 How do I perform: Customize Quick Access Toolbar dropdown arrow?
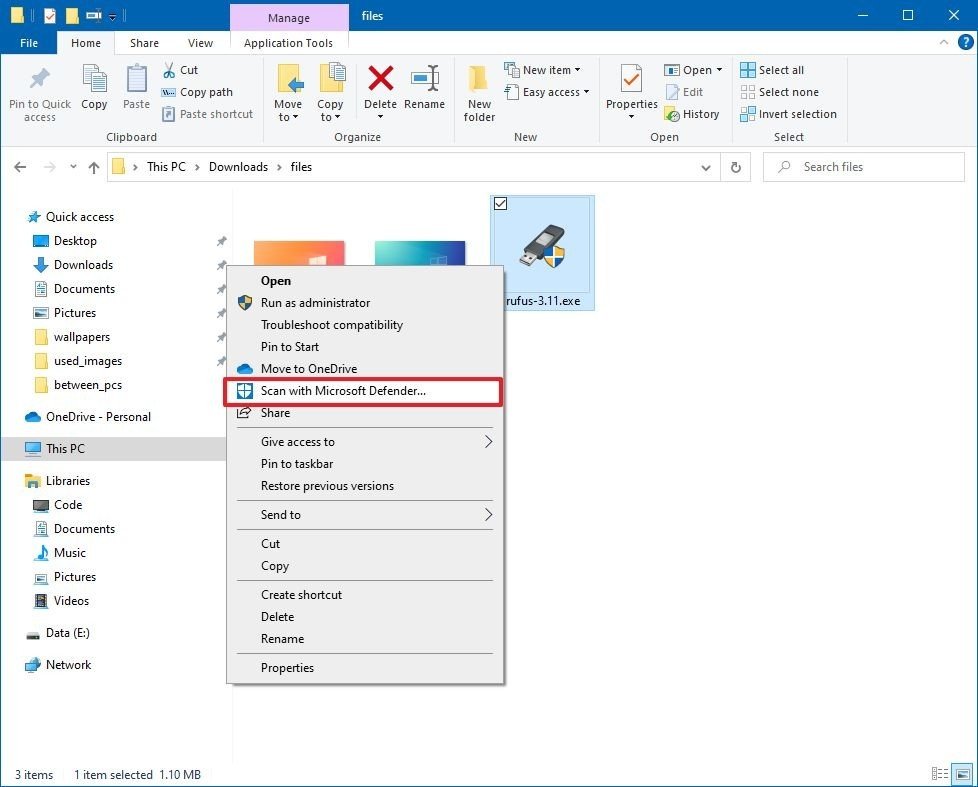(113, 16)
